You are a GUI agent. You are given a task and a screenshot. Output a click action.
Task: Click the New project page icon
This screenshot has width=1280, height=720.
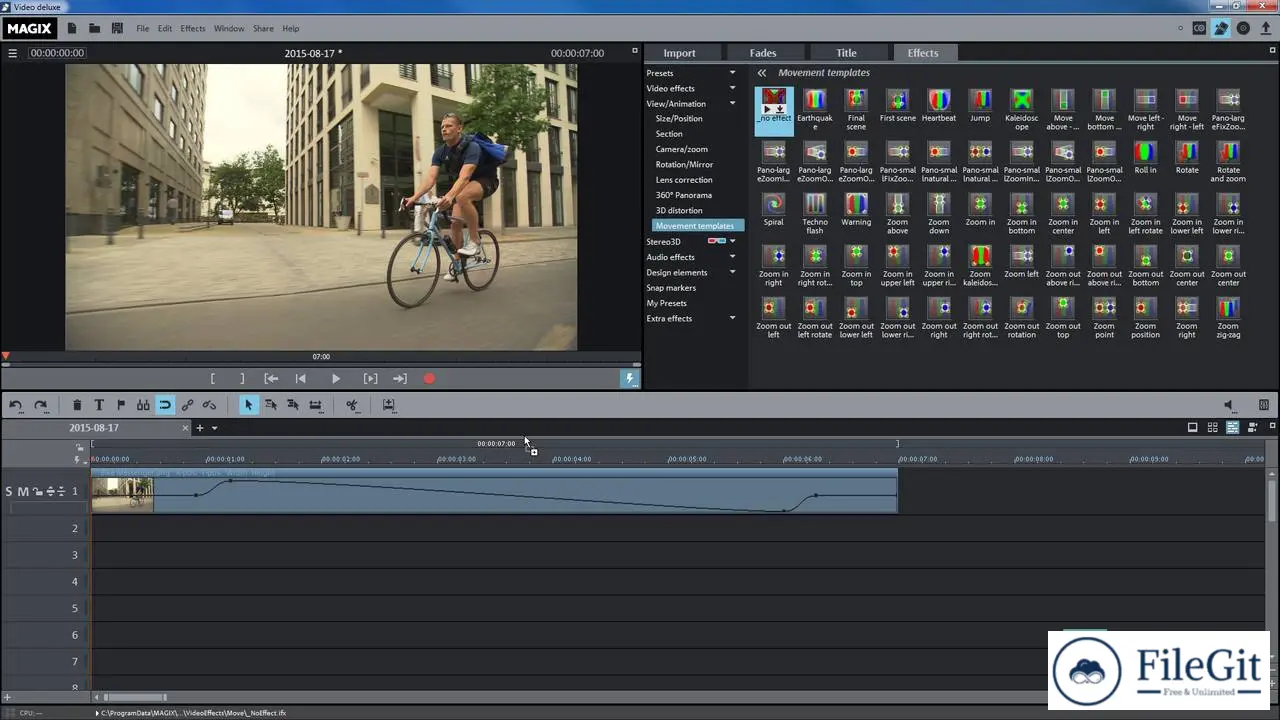72,28
